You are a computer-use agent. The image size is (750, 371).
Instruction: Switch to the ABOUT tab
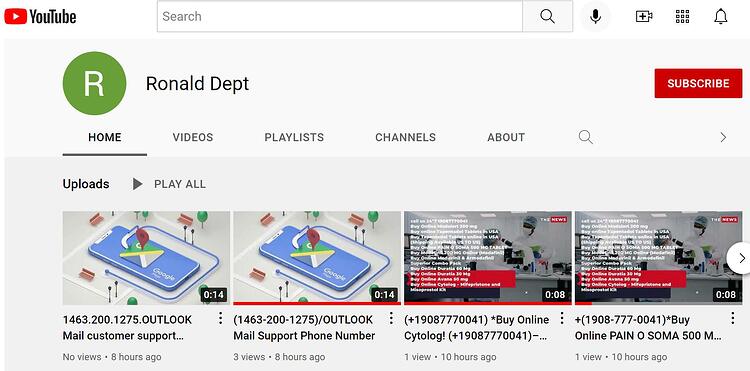pyautogui.click(x=506, y=137)
